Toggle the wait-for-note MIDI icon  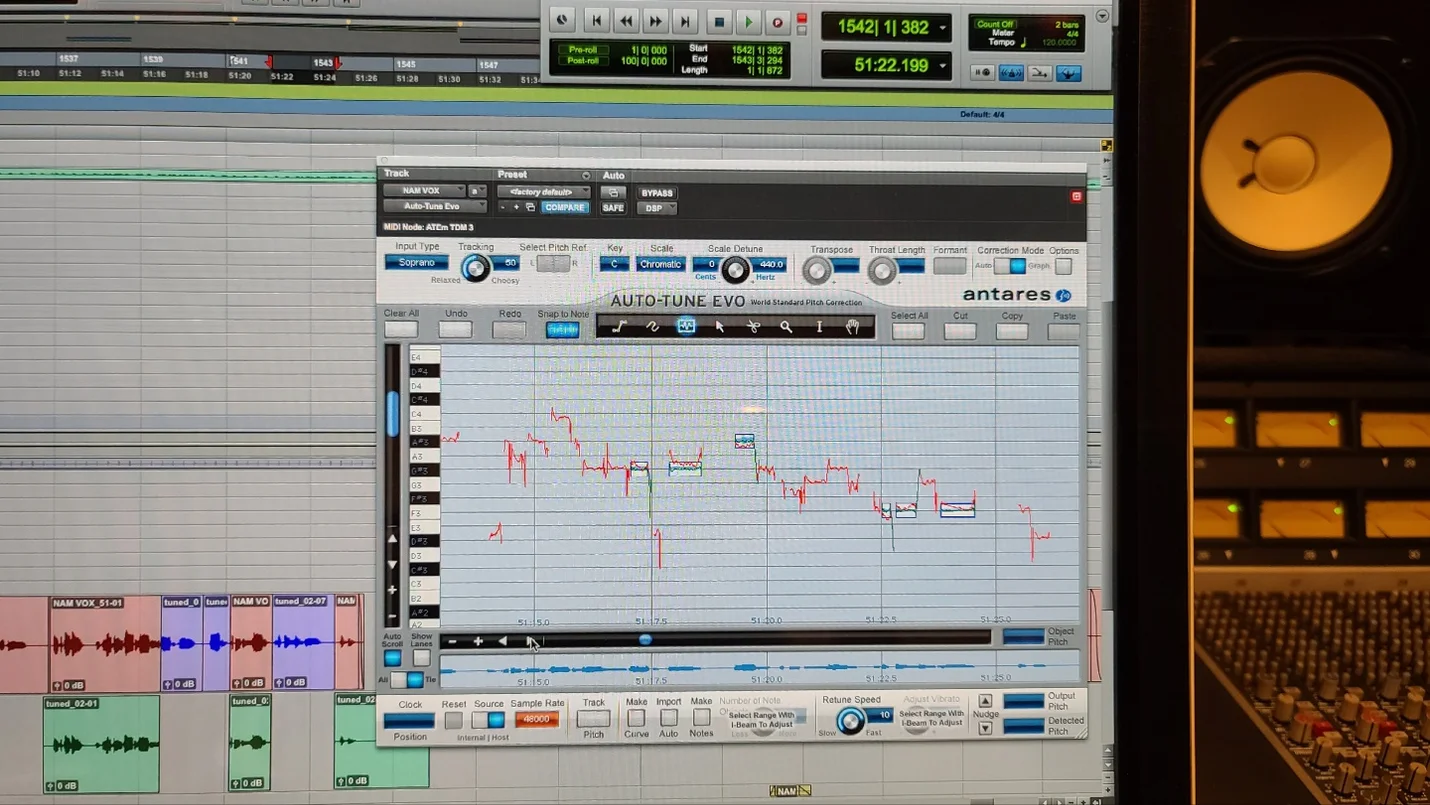tap(983, 73)
